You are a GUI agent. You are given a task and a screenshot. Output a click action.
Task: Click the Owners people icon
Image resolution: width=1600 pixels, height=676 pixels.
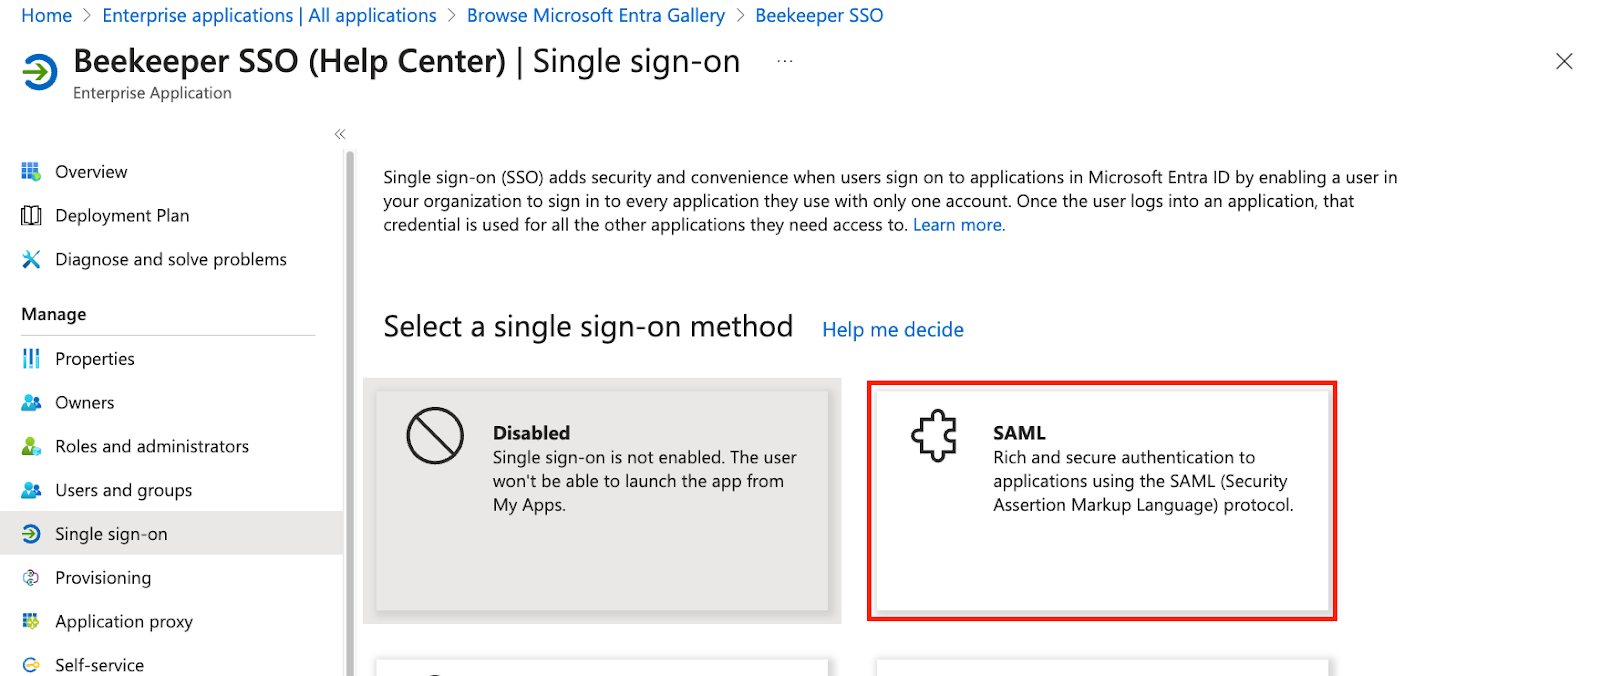click(31, 403)
